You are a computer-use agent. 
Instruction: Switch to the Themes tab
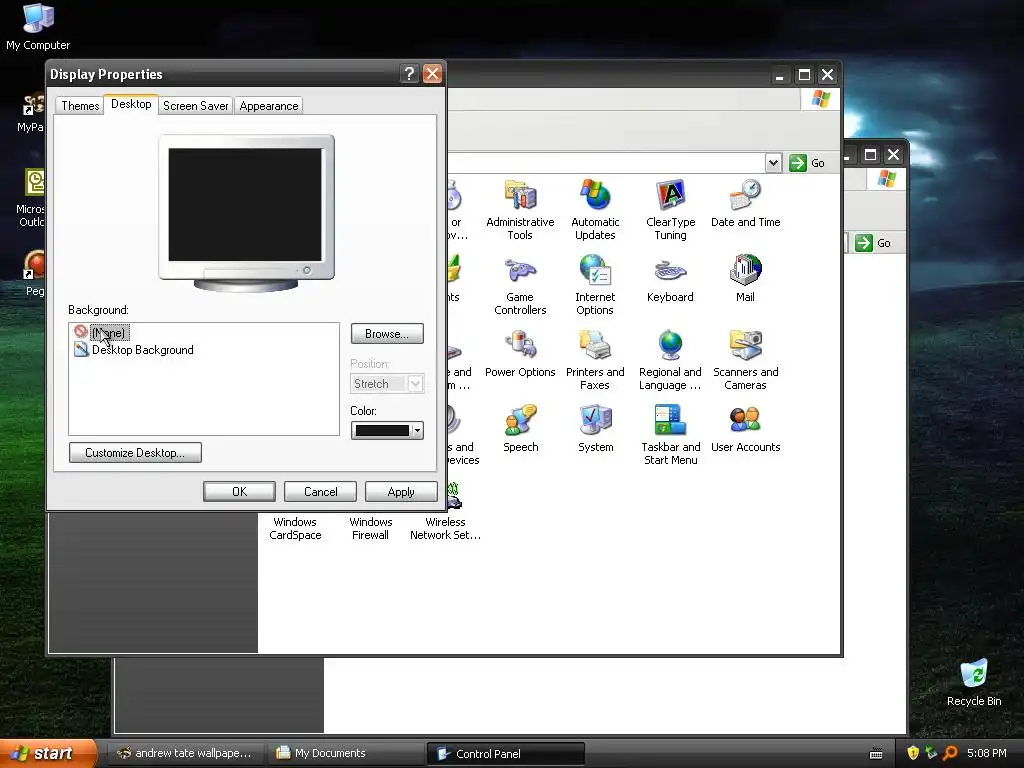click(80, 106)
